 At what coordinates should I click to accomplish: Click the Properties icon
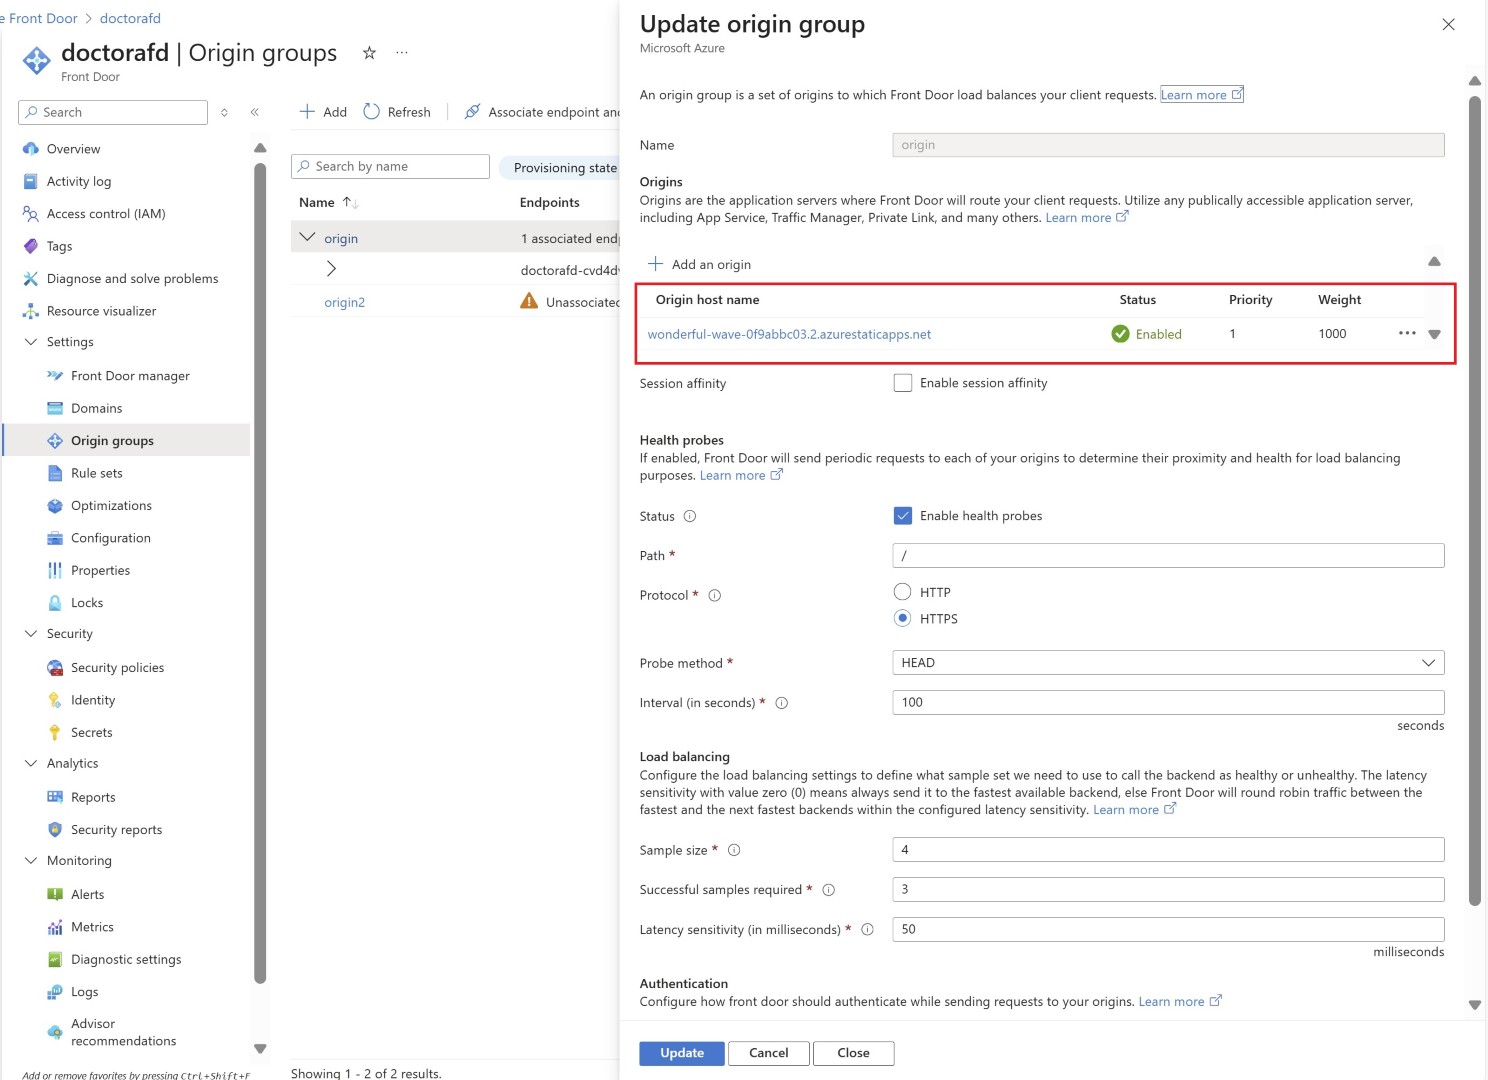55,570
